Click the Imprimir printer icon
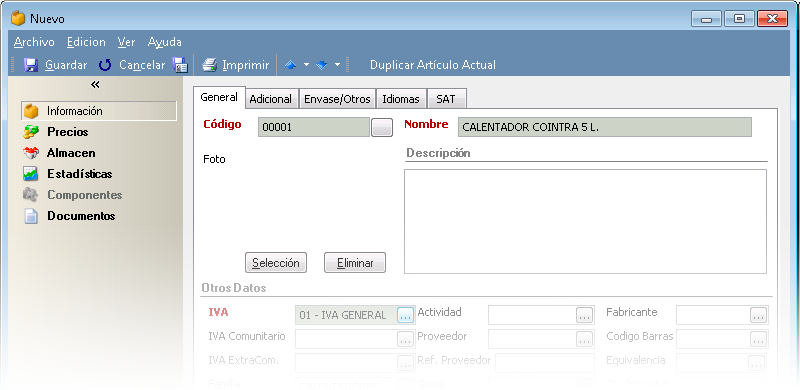This screenshot has width=800, height=390. point(210,65)
